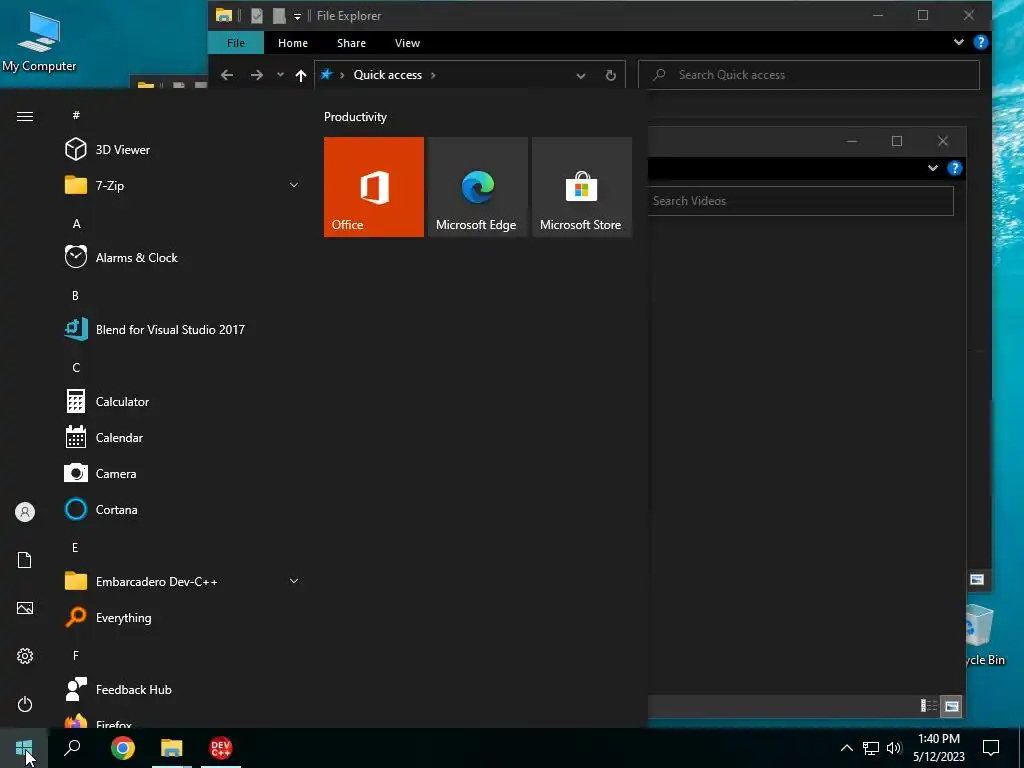Jump to letter F section header
1024x768 pixels.
pyautogui.click(x=75, y=656)
